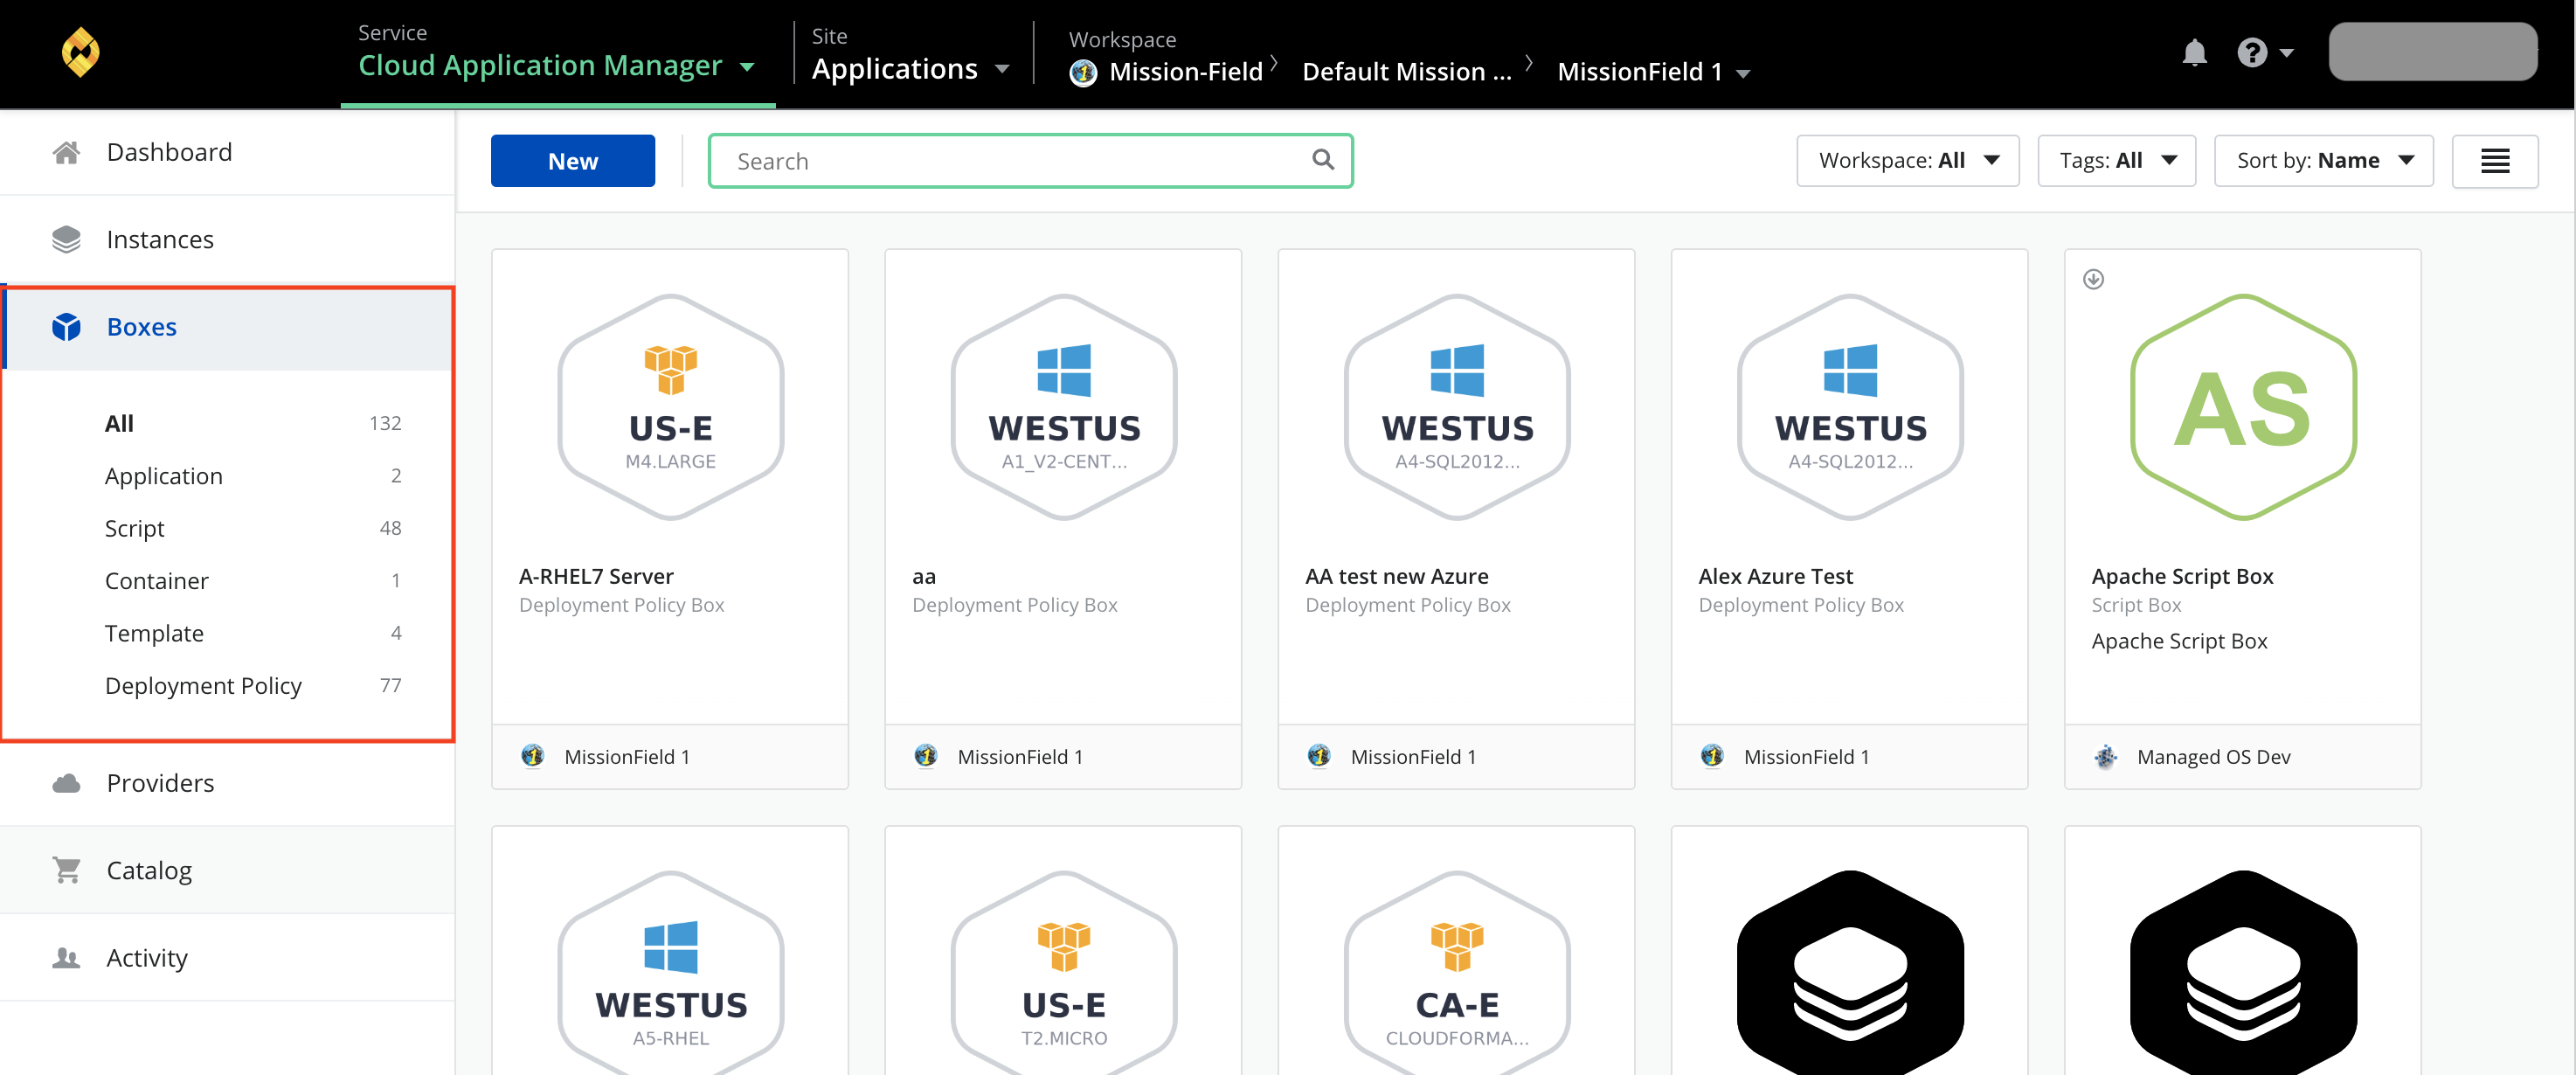Click the globe icon beside Mission-Field workspace
The height and width of the screenshot is (1075, 2576).
coord(1083,73)
